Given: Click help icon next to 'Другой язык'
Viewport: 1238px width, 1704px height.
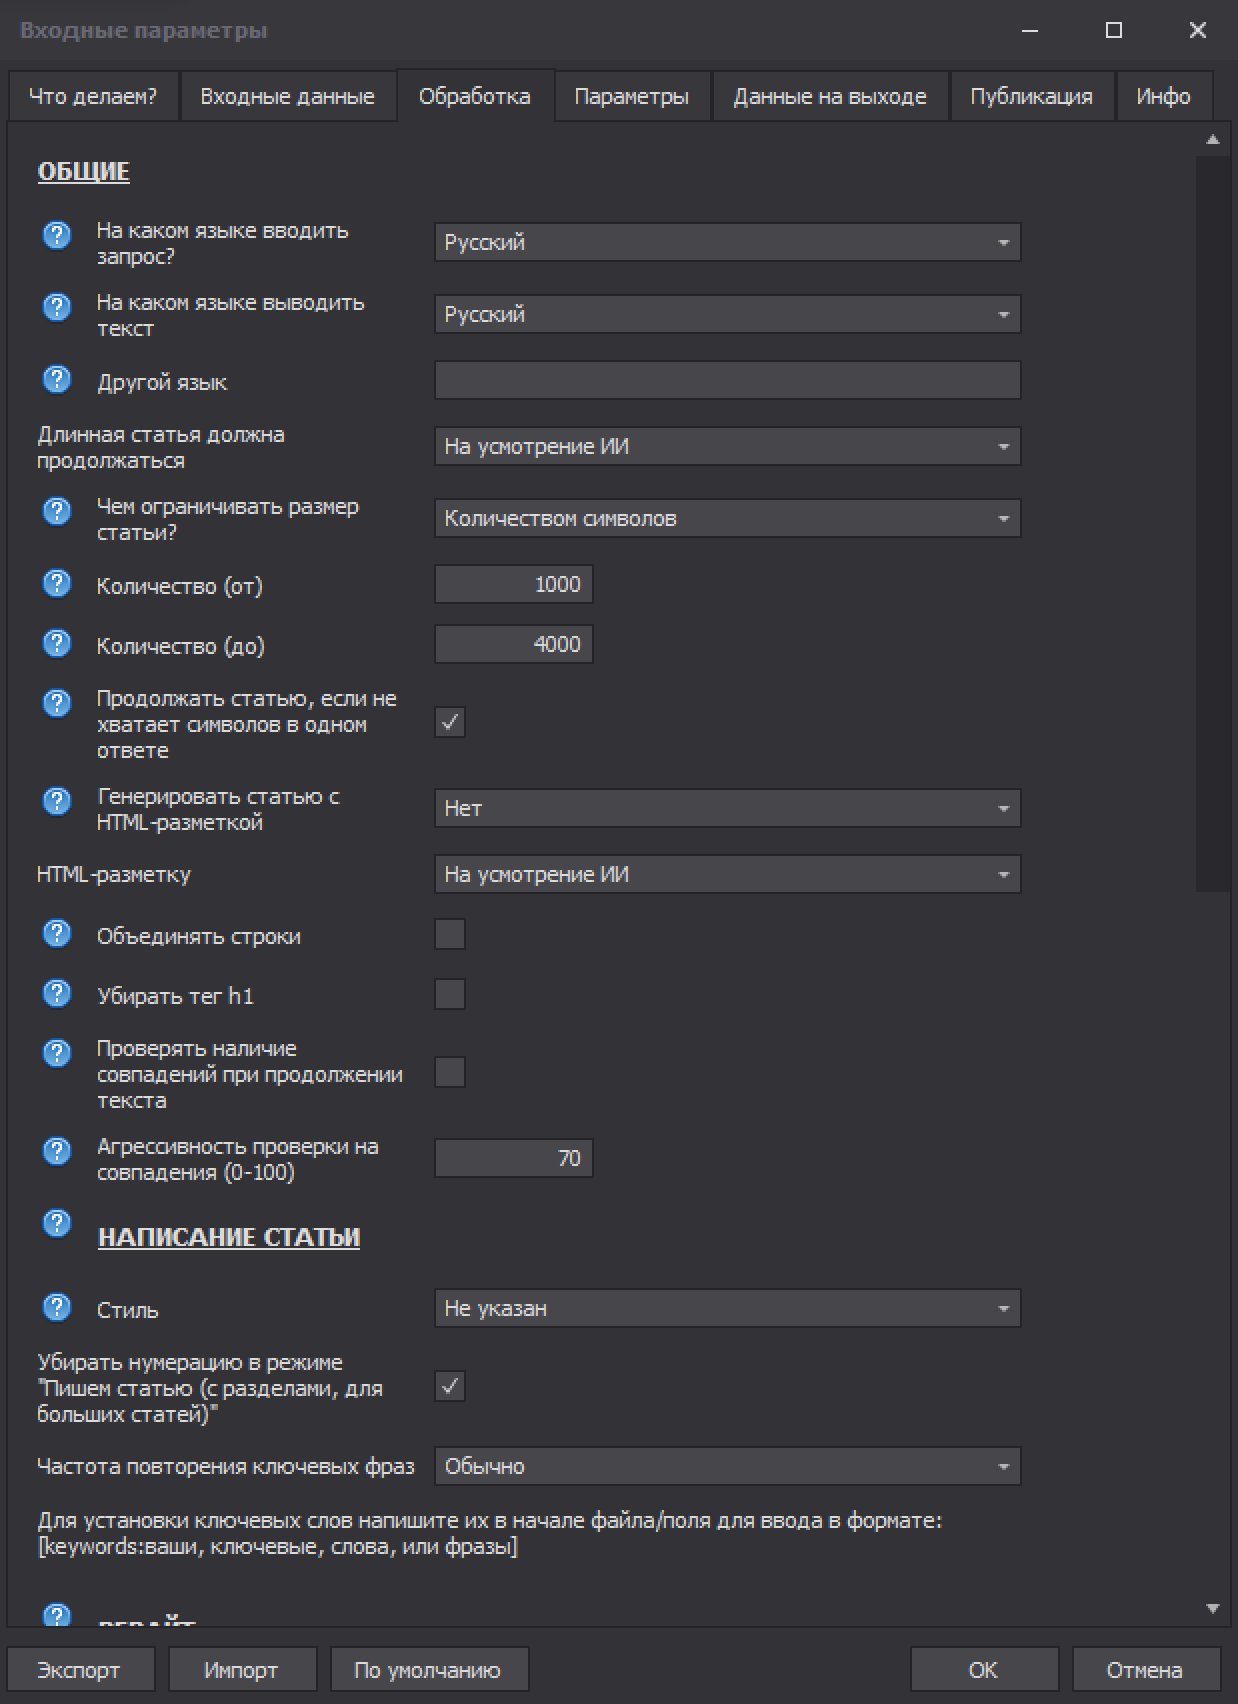Looking at the screenshot, I should pos(57,379).
